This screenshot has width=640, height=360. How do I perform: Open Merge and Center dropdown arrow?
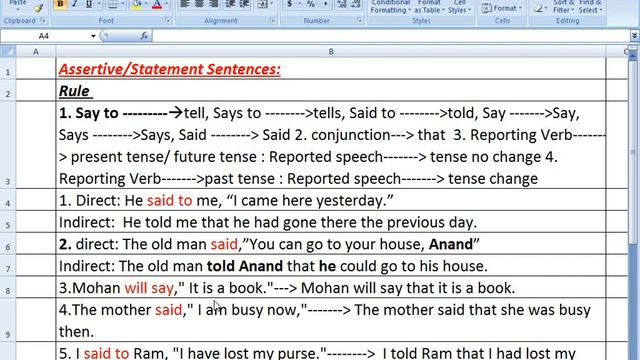pos(272,4)
